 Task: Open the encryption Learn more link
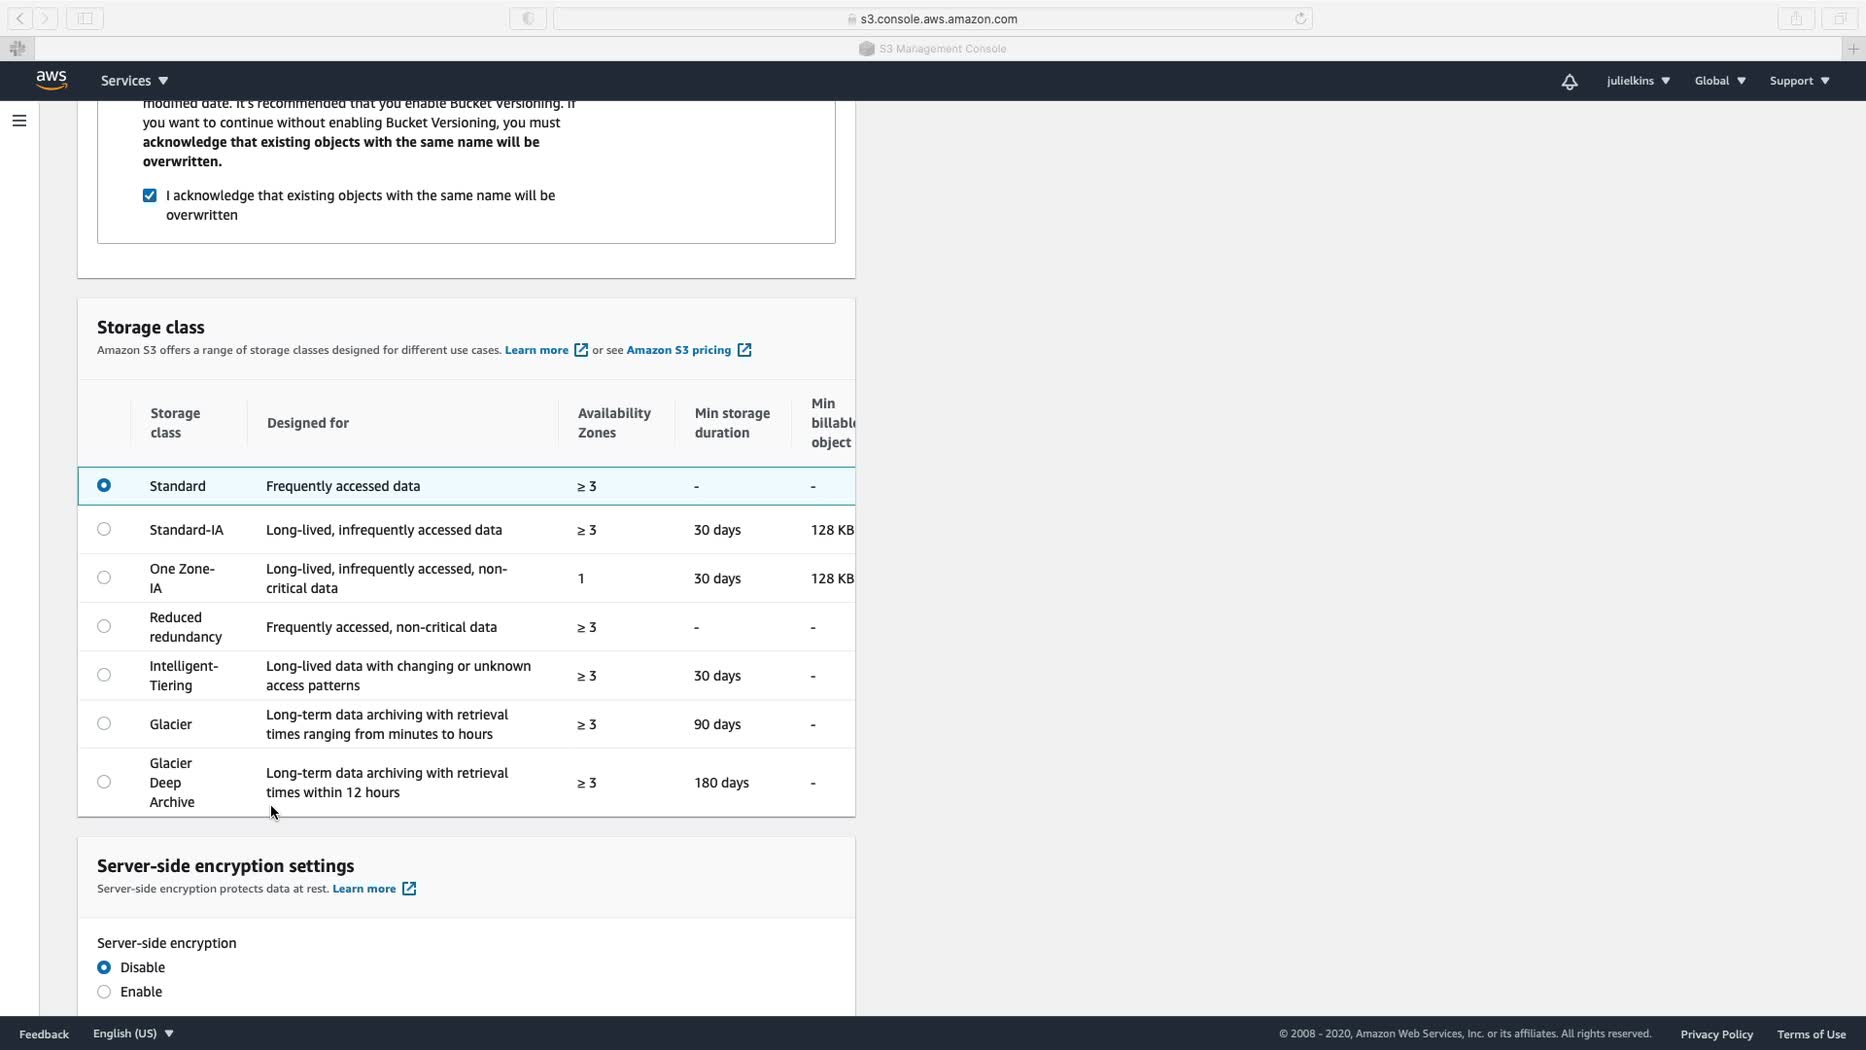pyautogui.click(x=364, y=889)
